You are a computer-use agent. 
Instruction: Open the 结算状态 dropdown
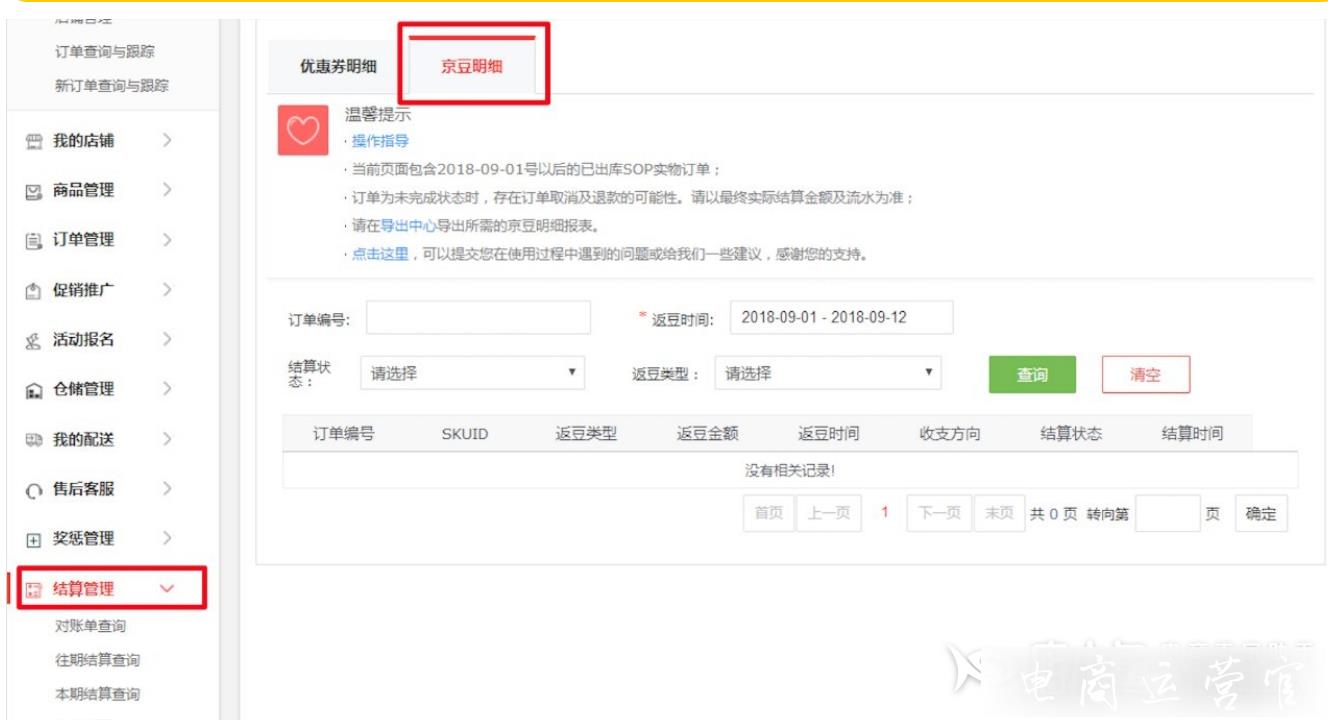(x=472, y=373)
